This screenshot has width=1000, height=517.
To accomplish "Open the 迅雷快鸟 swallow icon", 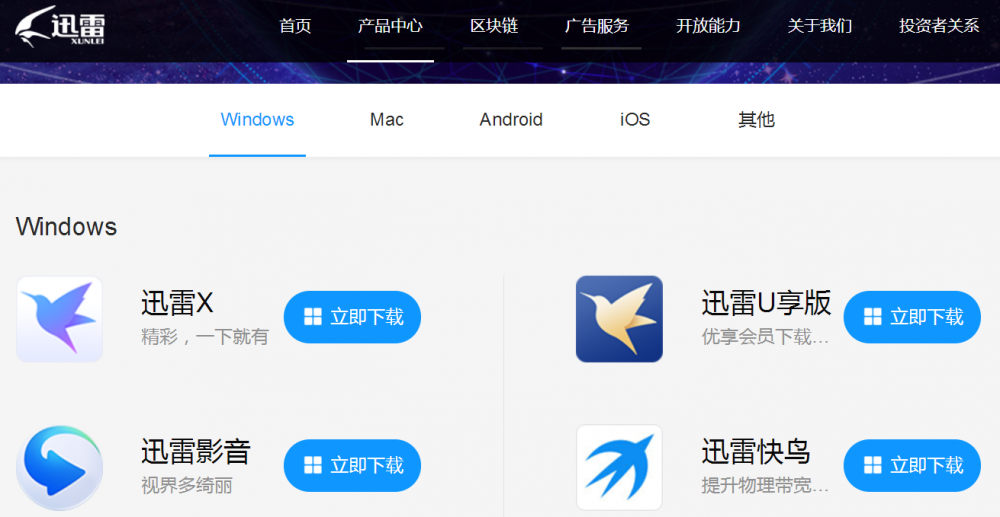I will (x=619, y=468).
